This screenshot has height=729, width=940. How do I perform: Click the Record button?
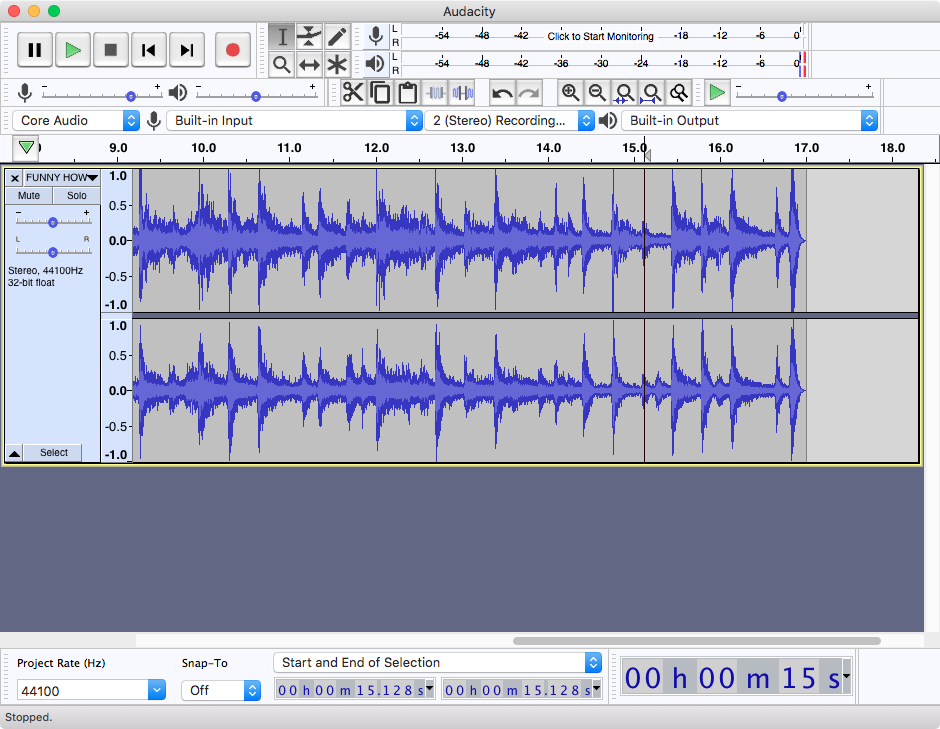[233, 50]
